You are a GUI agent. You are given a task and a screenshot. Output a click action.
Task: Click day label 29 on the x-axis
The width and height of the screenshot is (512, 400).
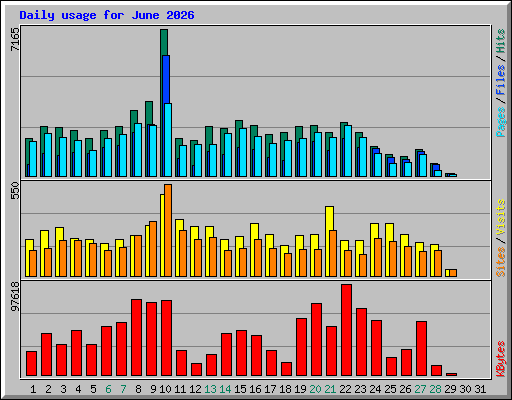pyautogui.click(x=450, y=389)
